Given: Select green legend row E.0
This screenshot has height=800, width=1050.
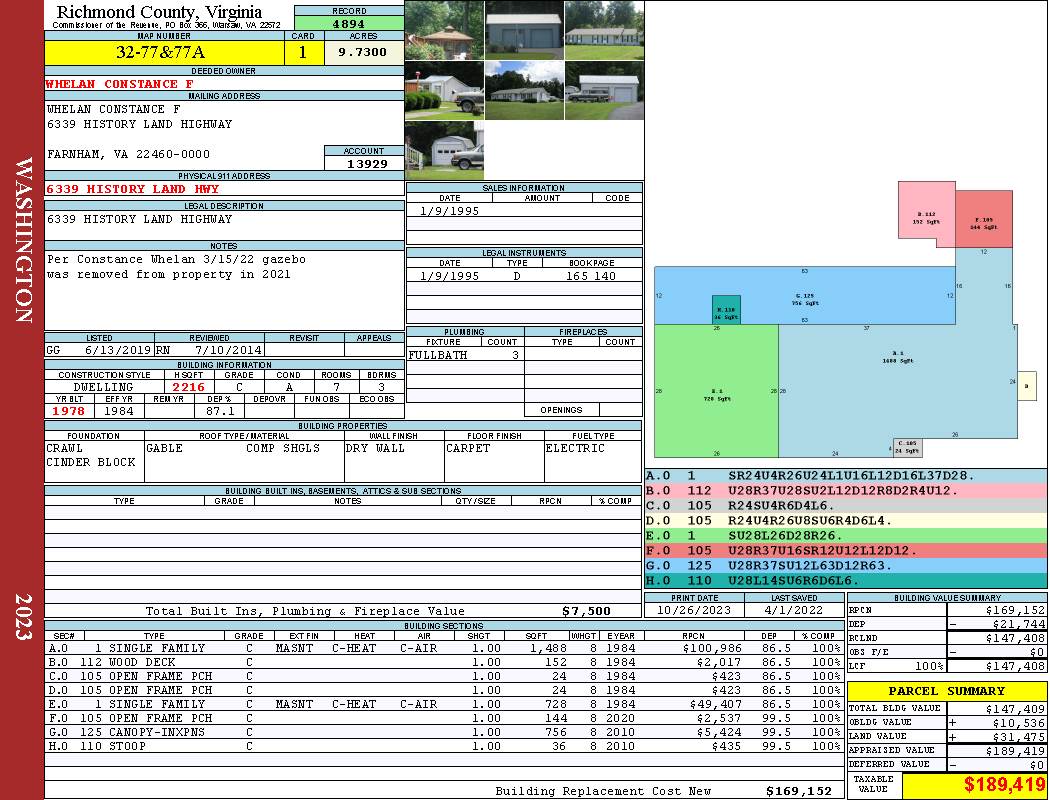Looking at the screenshot, I should click(846, 536).
